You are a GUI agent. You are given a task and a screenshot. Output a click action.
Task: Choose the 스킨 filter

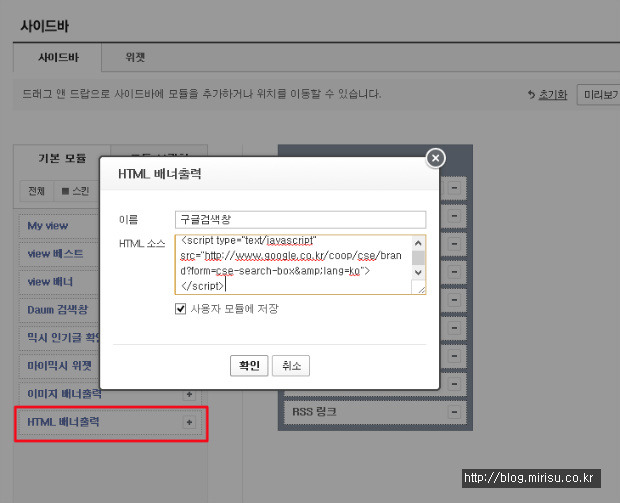click(x=76, y=191)
